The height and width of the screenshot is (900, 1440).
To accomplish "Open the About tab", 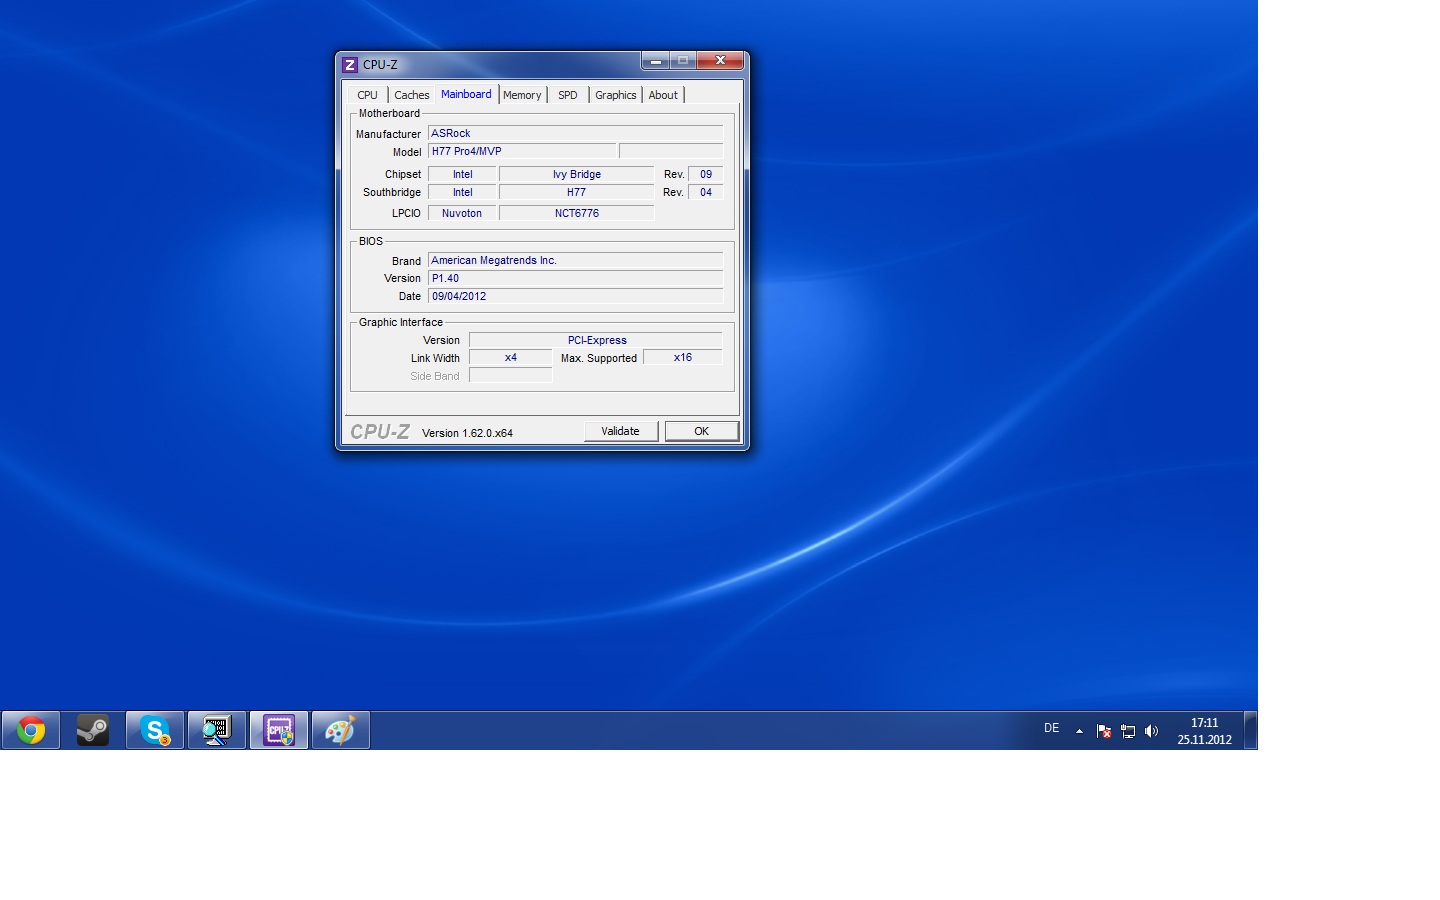I will (663, 95).
